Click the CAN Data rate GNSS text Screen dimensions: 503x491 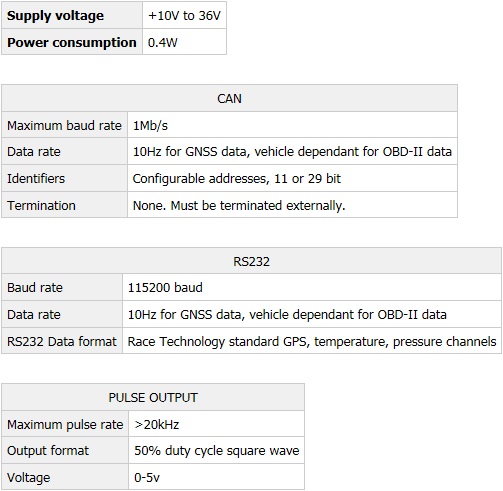(x=292, y=152)
